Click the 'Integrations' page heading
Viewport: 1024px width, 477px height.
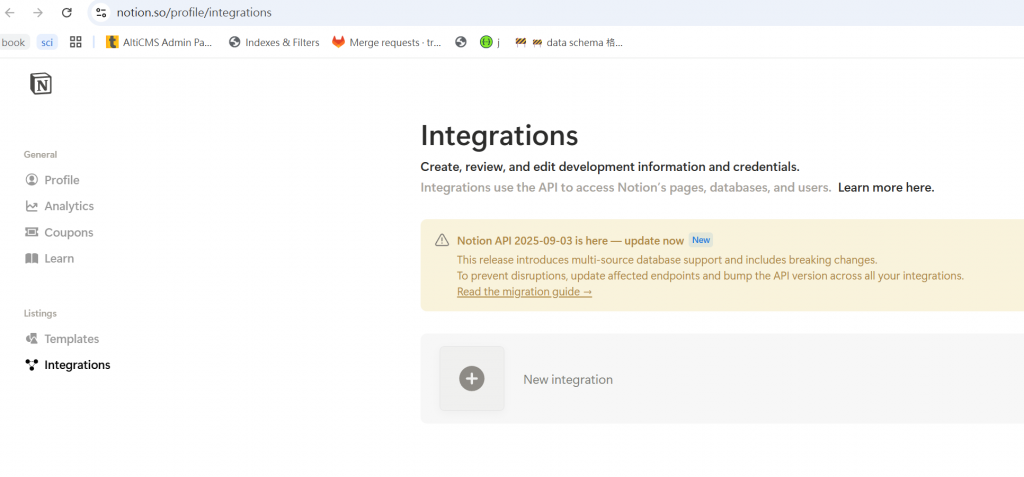pyautogui.click(x=500, y=135)
